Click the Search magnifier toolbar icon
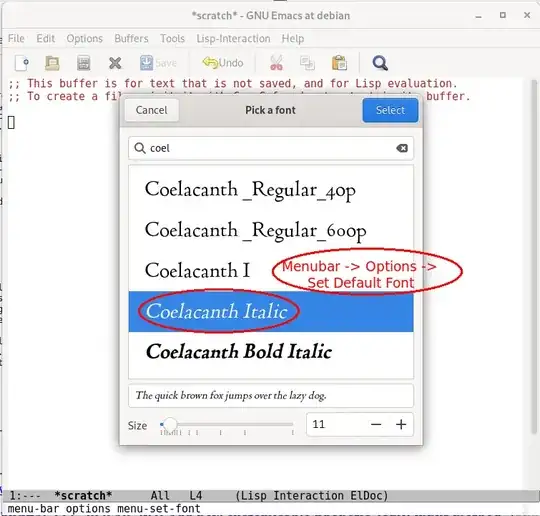Viewport: 540px width, 516px height. click(380, 63)
